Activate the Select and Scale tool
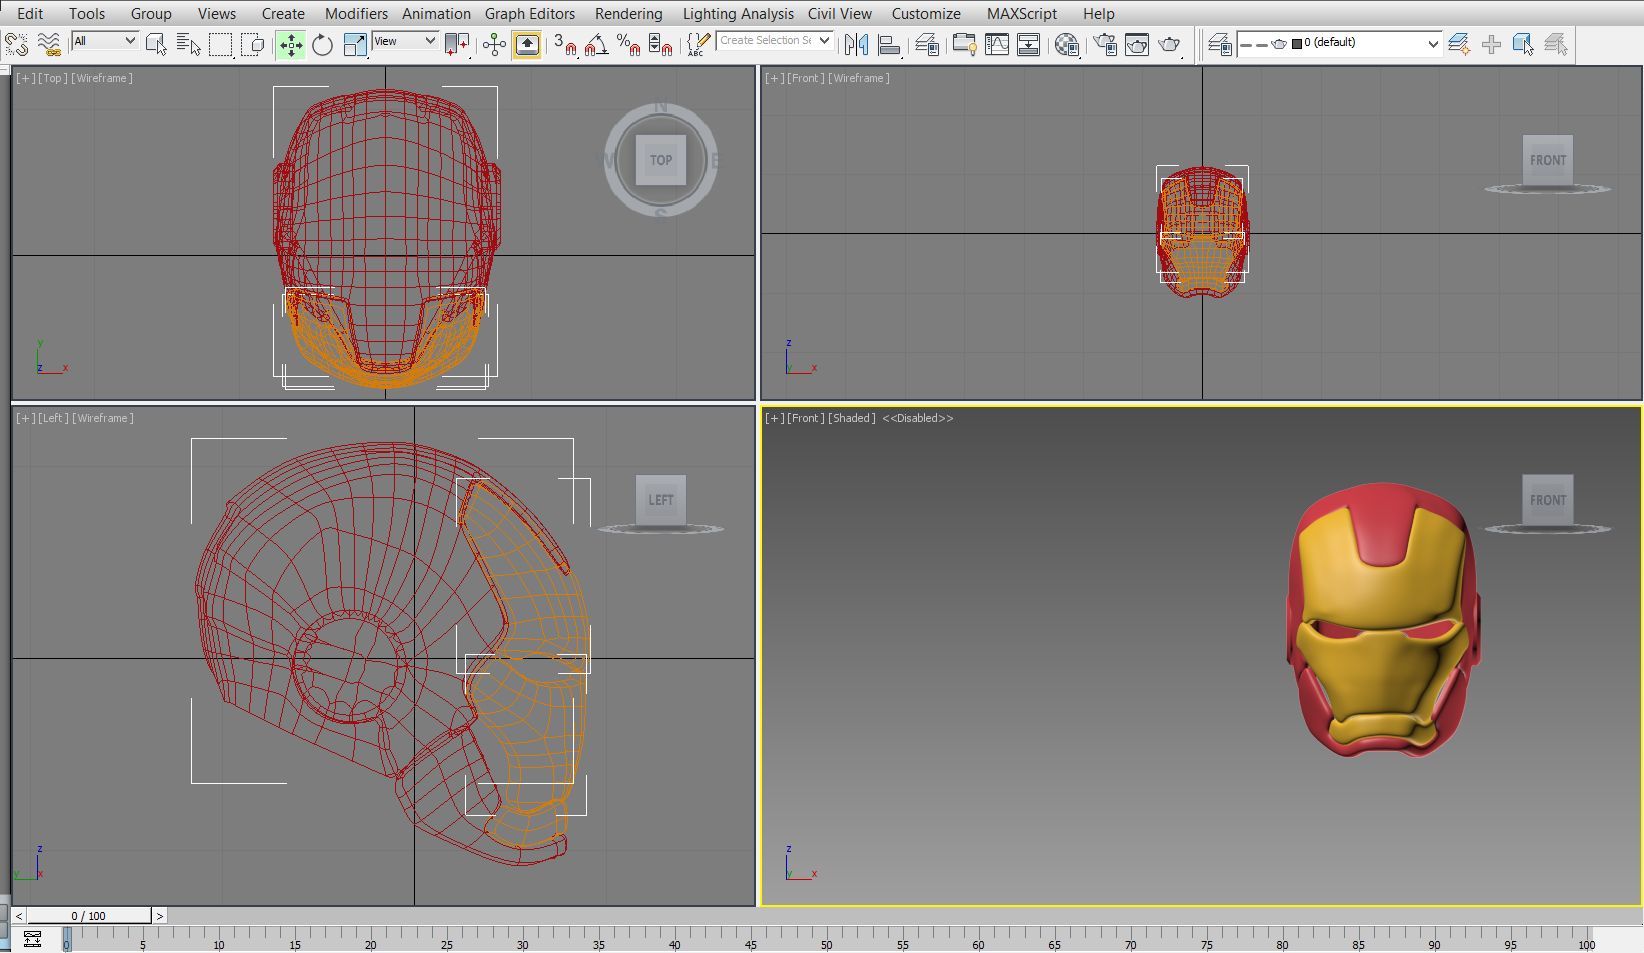Screen dimensions: 1644x953 click(355, 44)
